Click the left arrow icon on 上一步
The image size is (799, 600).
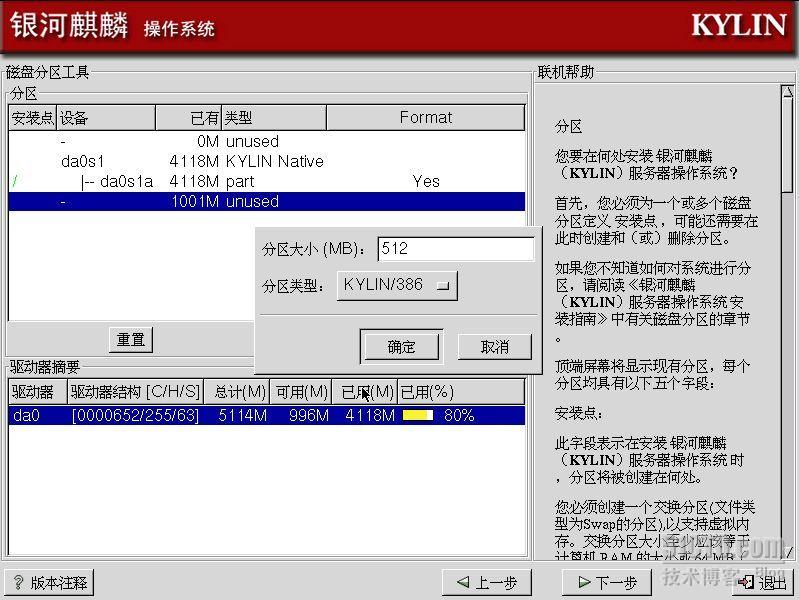pyautogui.click(x=463, y=582)
